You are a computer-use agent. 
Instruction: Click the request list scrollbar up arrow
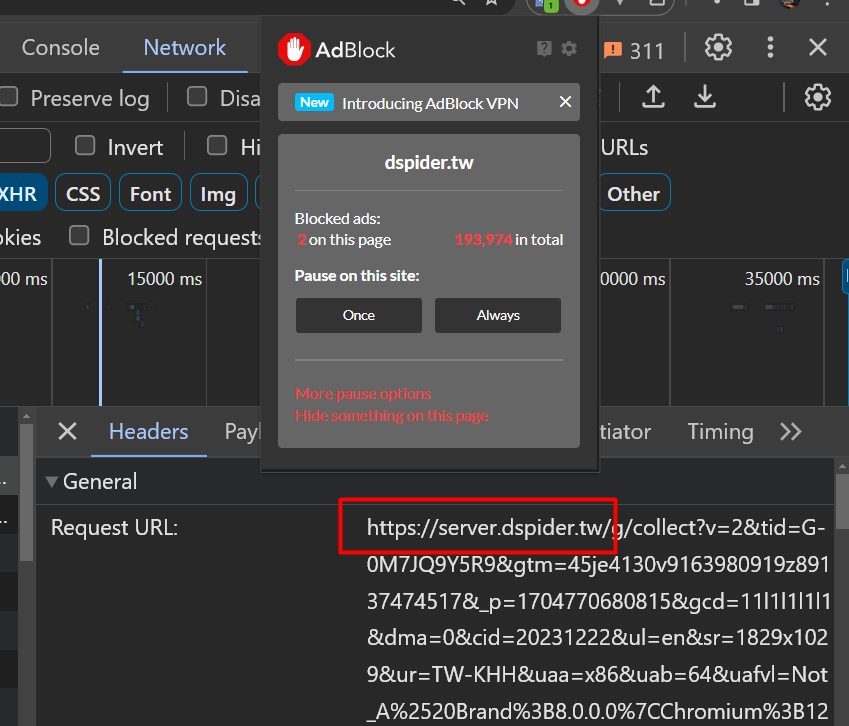coord(26,416)
